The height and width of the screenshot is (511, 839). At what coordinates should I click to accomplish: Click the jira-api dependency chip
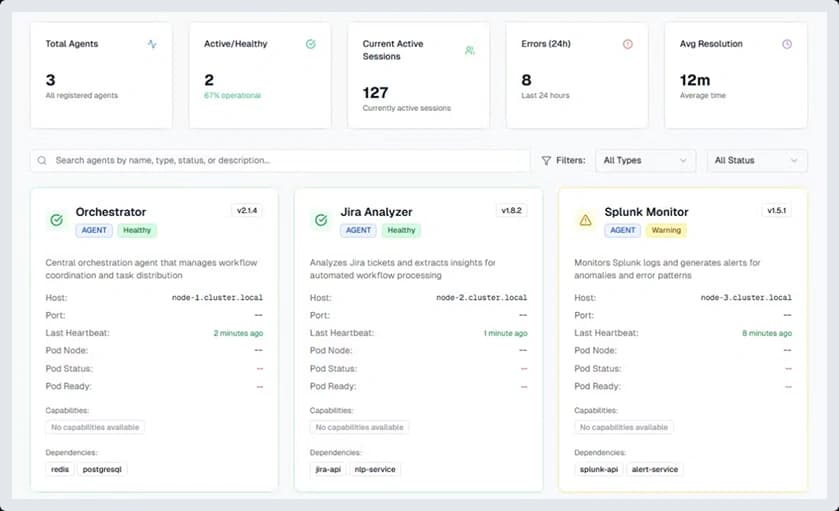click(328, 469)
